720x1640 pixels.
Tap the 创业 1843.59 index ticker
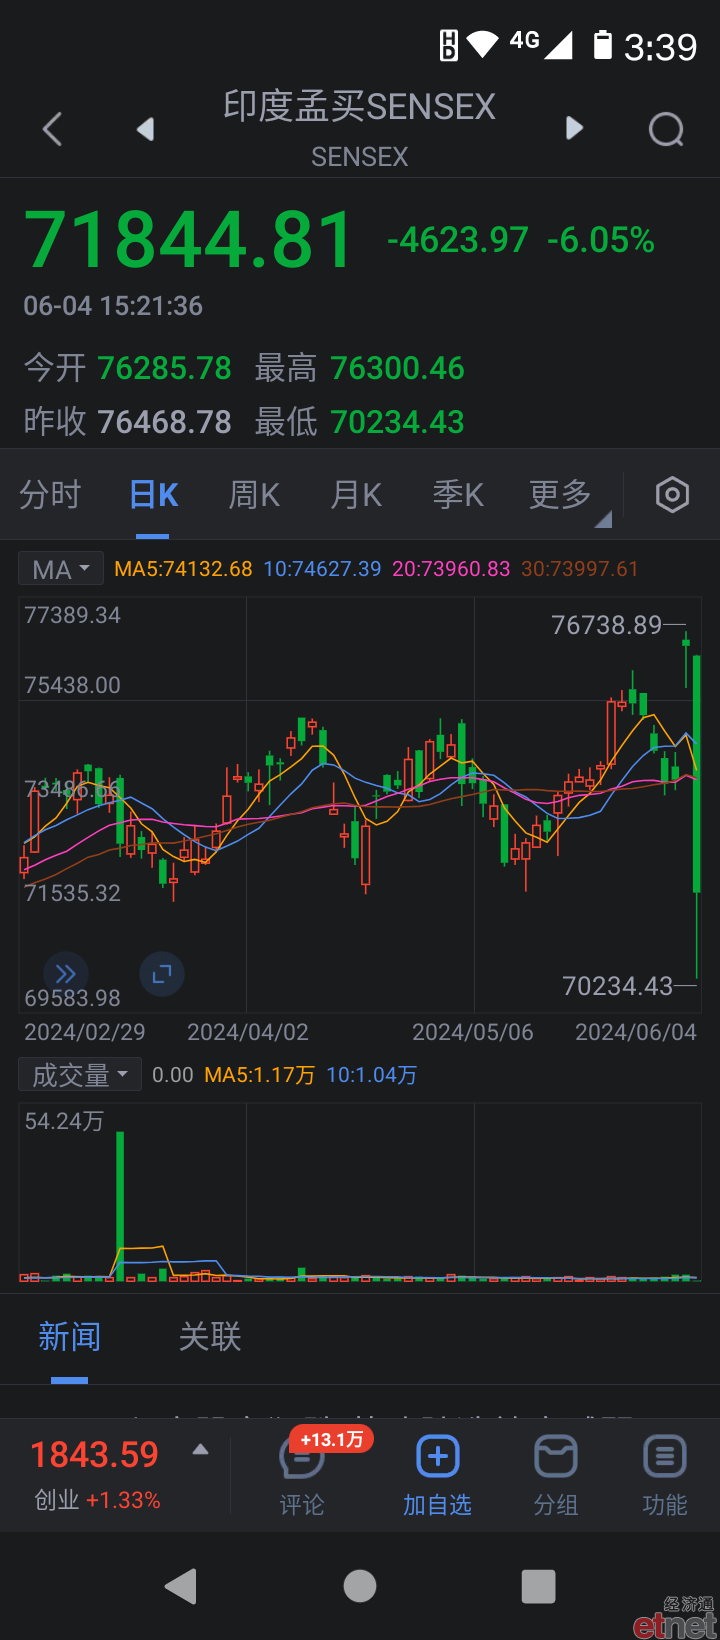pyautogui.click(x=96, y=1475)
